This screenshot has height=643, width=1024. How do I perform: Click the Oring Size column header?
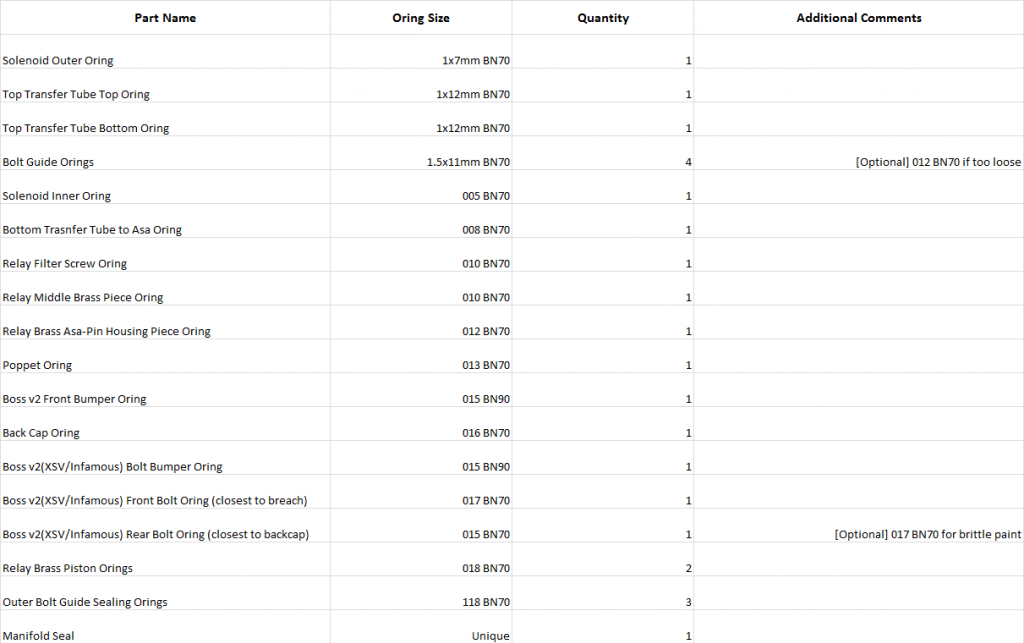click(421, 18)
